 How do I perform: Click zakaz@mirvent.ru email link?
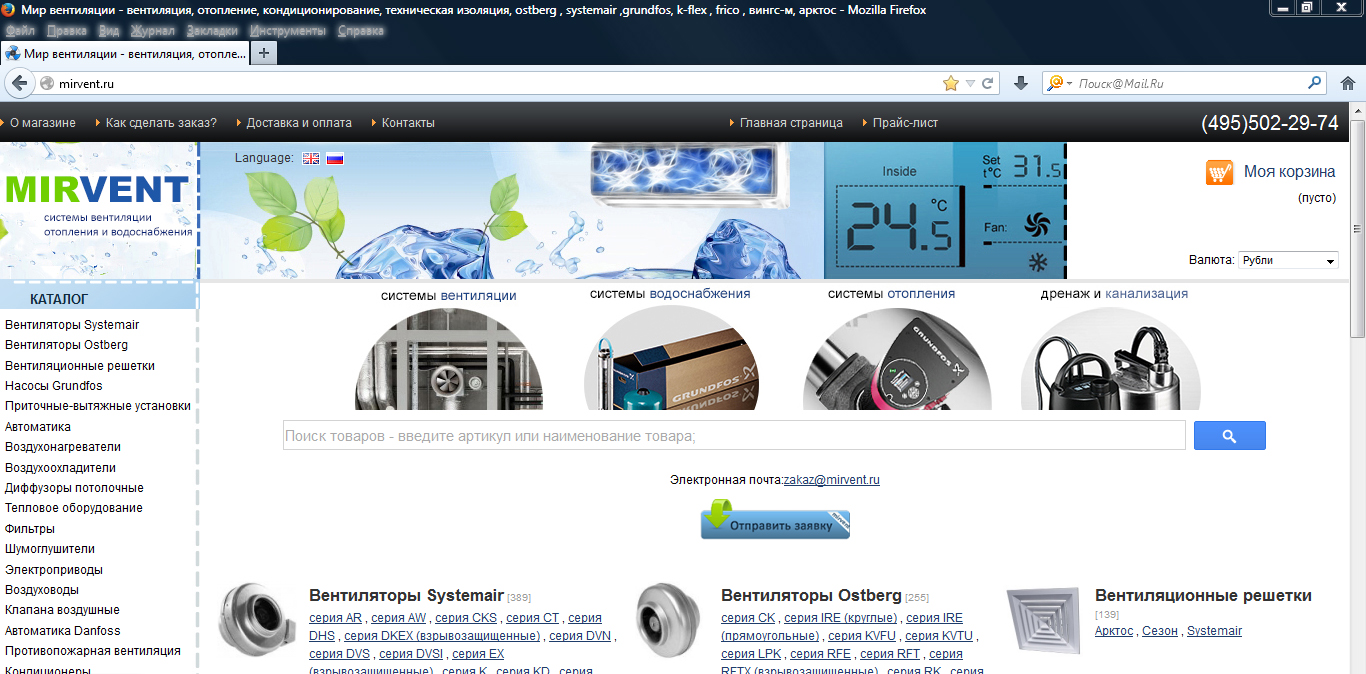[x=831, y=480]
